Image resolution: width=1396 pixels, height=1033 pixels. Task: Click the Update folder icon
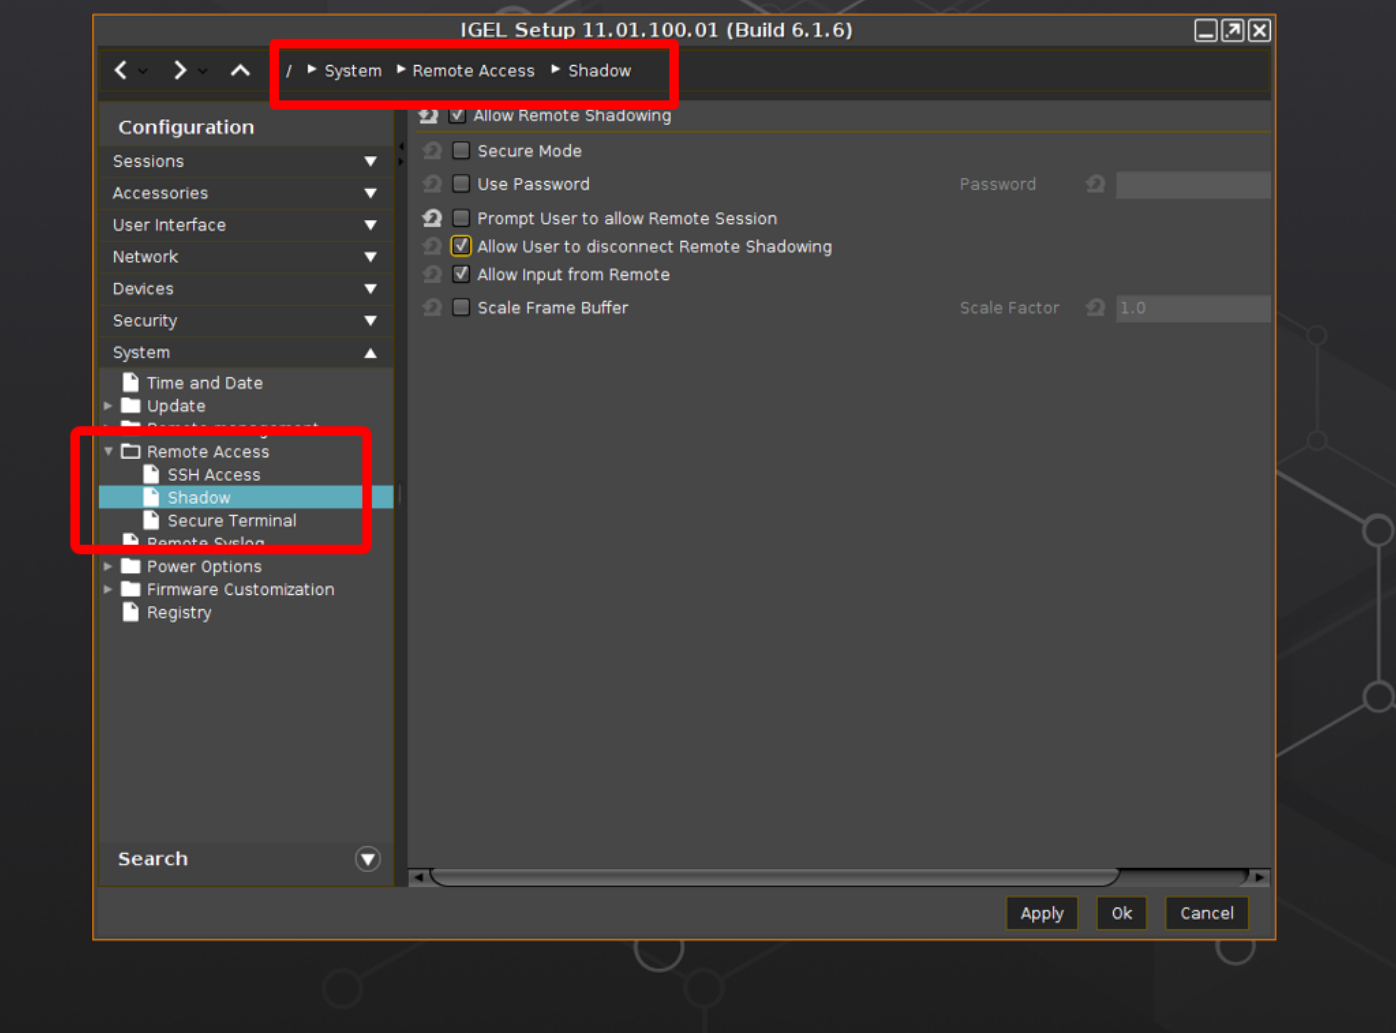(x=130, y=405)
